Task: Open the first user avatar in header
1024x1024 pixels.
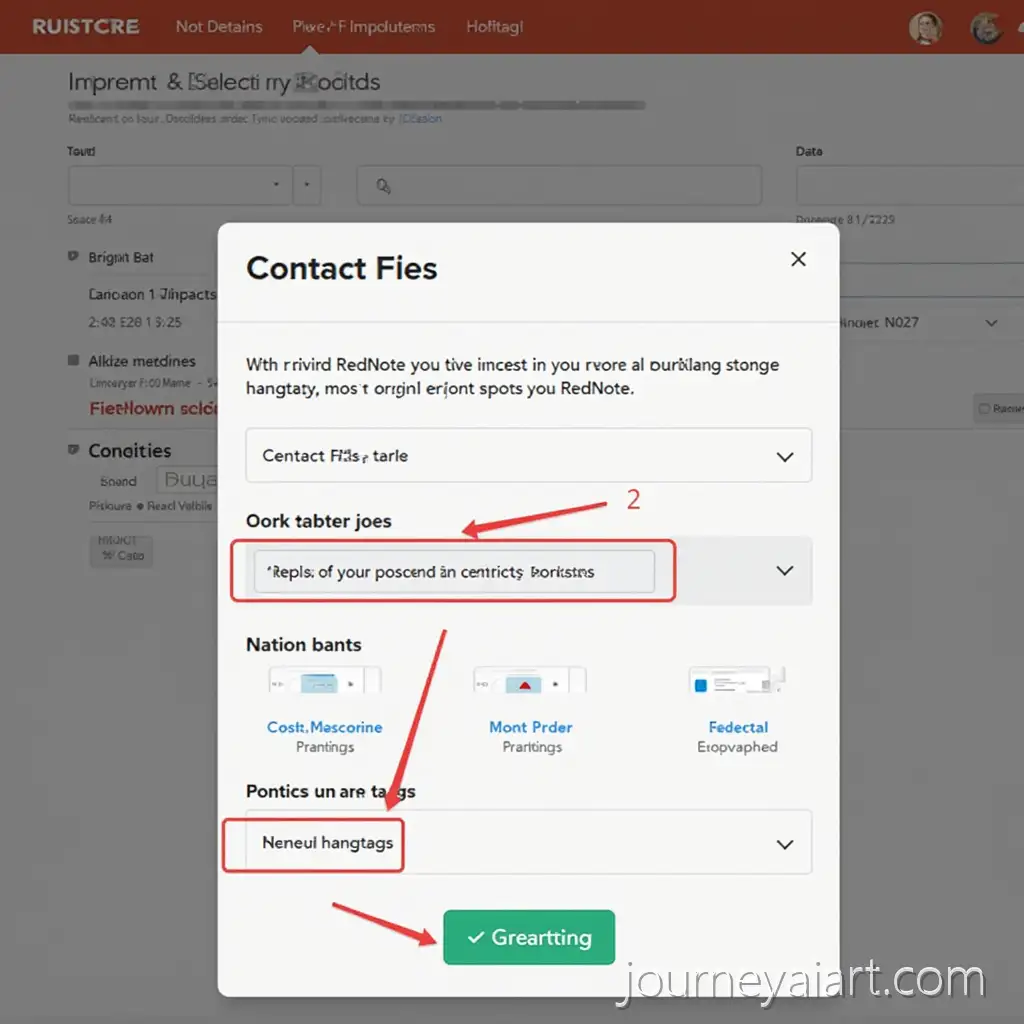Action: click(x=925, y=28)
